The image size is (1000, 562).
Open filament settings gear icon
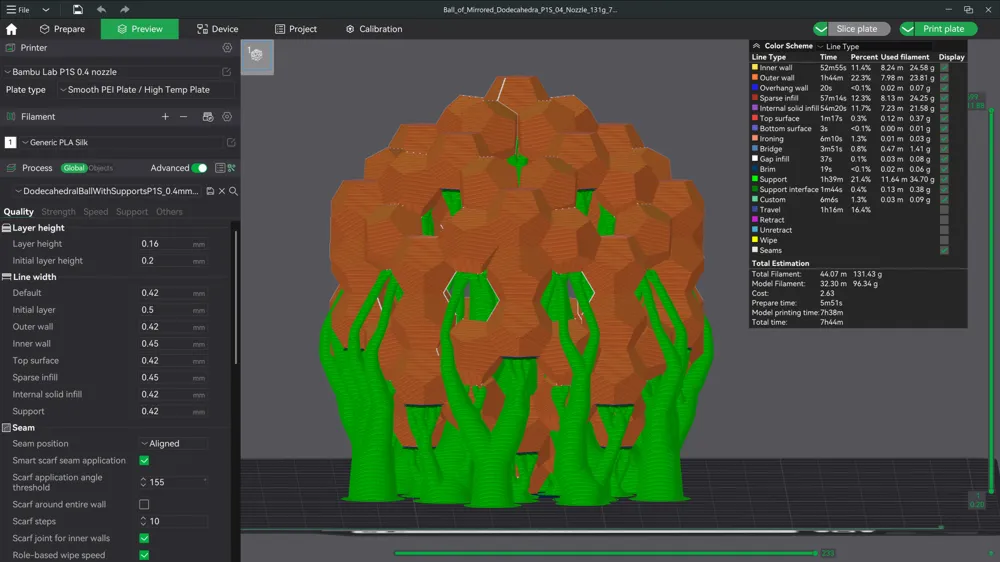[x=227, y=117]
